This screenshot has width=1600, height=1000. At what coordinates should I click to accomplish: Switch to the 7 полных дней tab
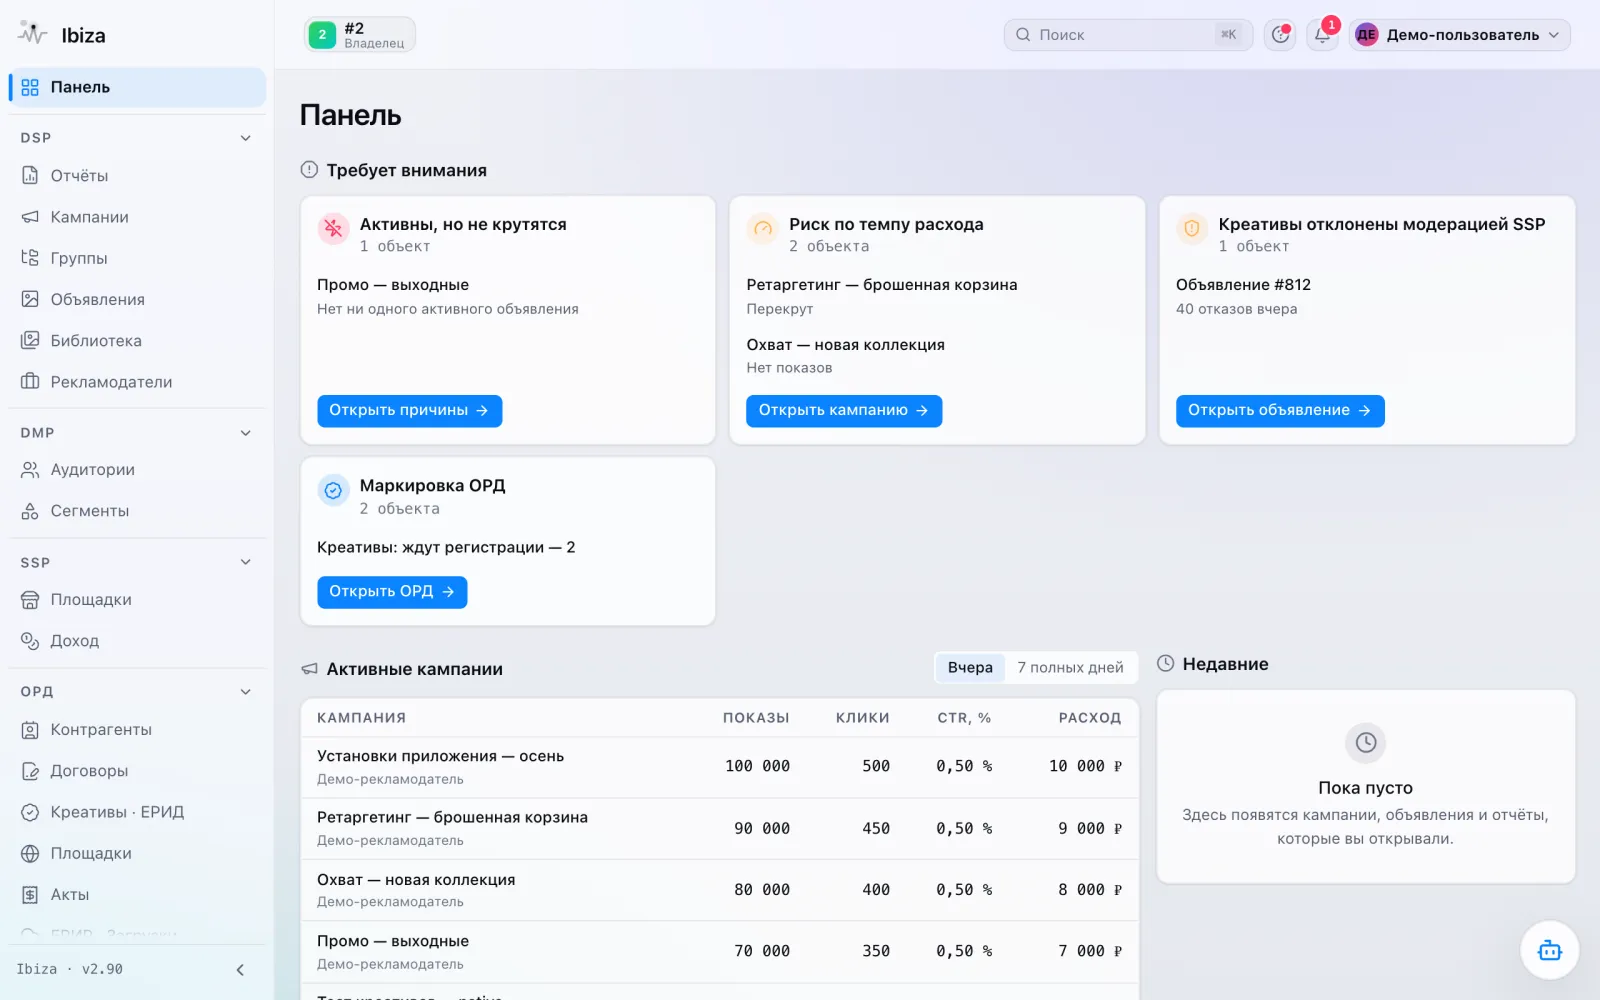point(1070,668)
